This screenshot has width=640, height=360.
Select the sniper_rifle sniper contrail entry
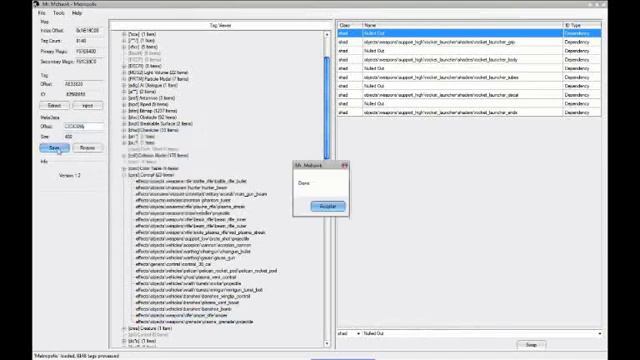pos(181,316)
